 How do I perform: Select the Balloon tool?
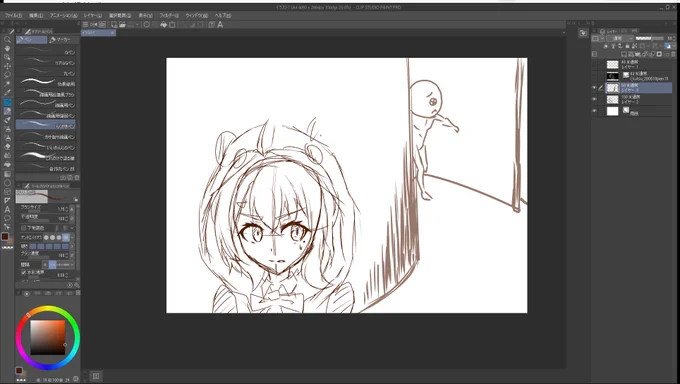pyautogui.click(x=7, y=218)
